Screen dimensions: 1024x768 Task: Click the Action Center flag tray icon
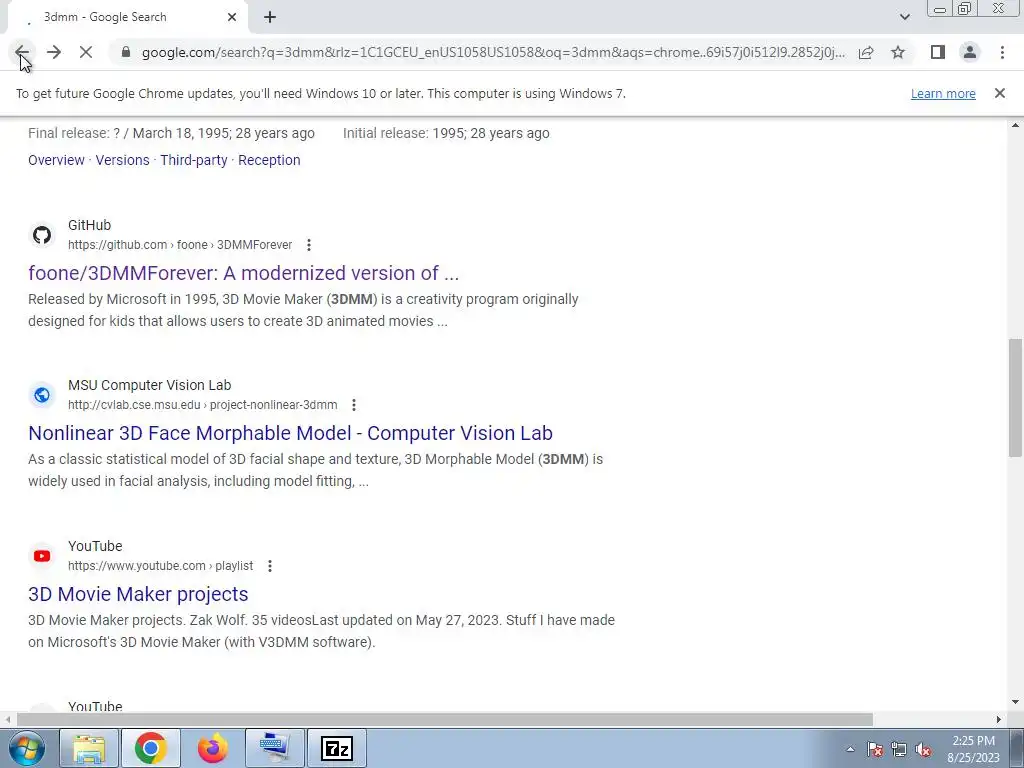875,749
